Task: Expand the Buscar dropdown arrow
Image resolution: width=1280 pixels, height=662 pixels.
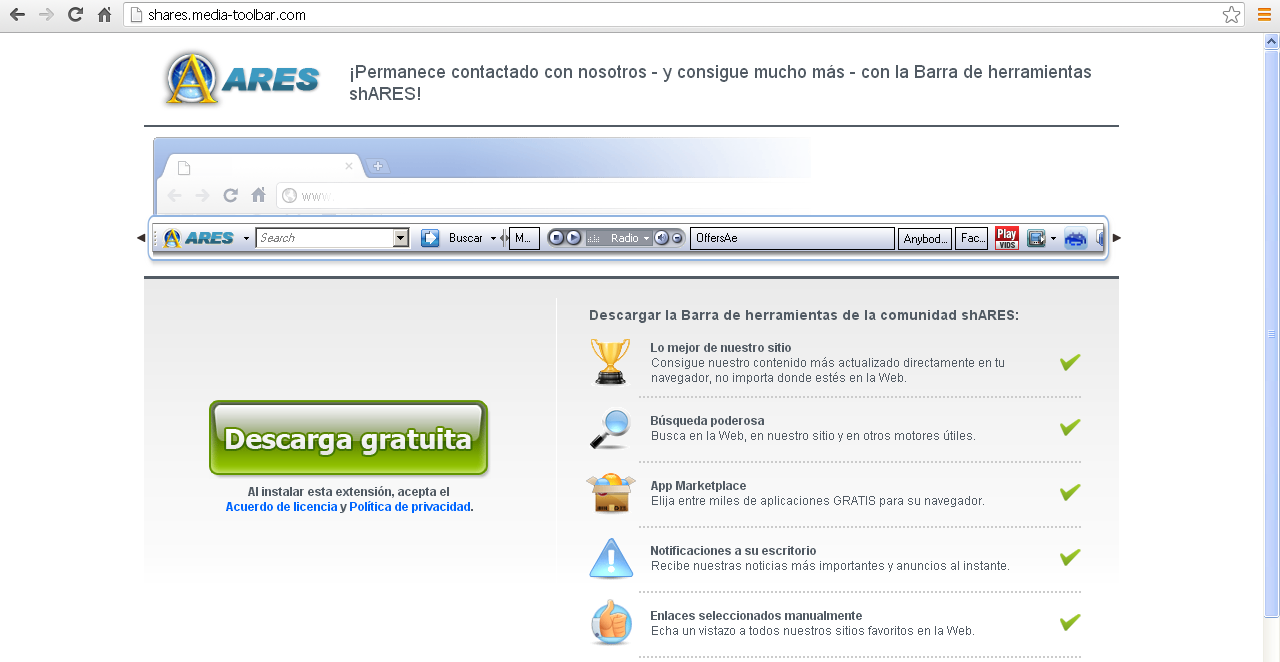Action: 493,239
